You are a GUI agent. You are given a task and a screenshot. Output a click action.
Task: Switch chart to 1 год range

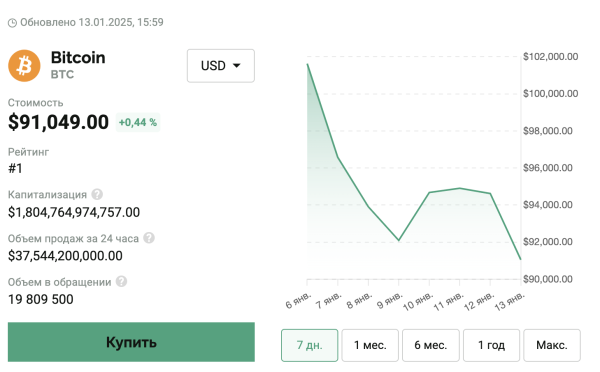pos(491,345)
